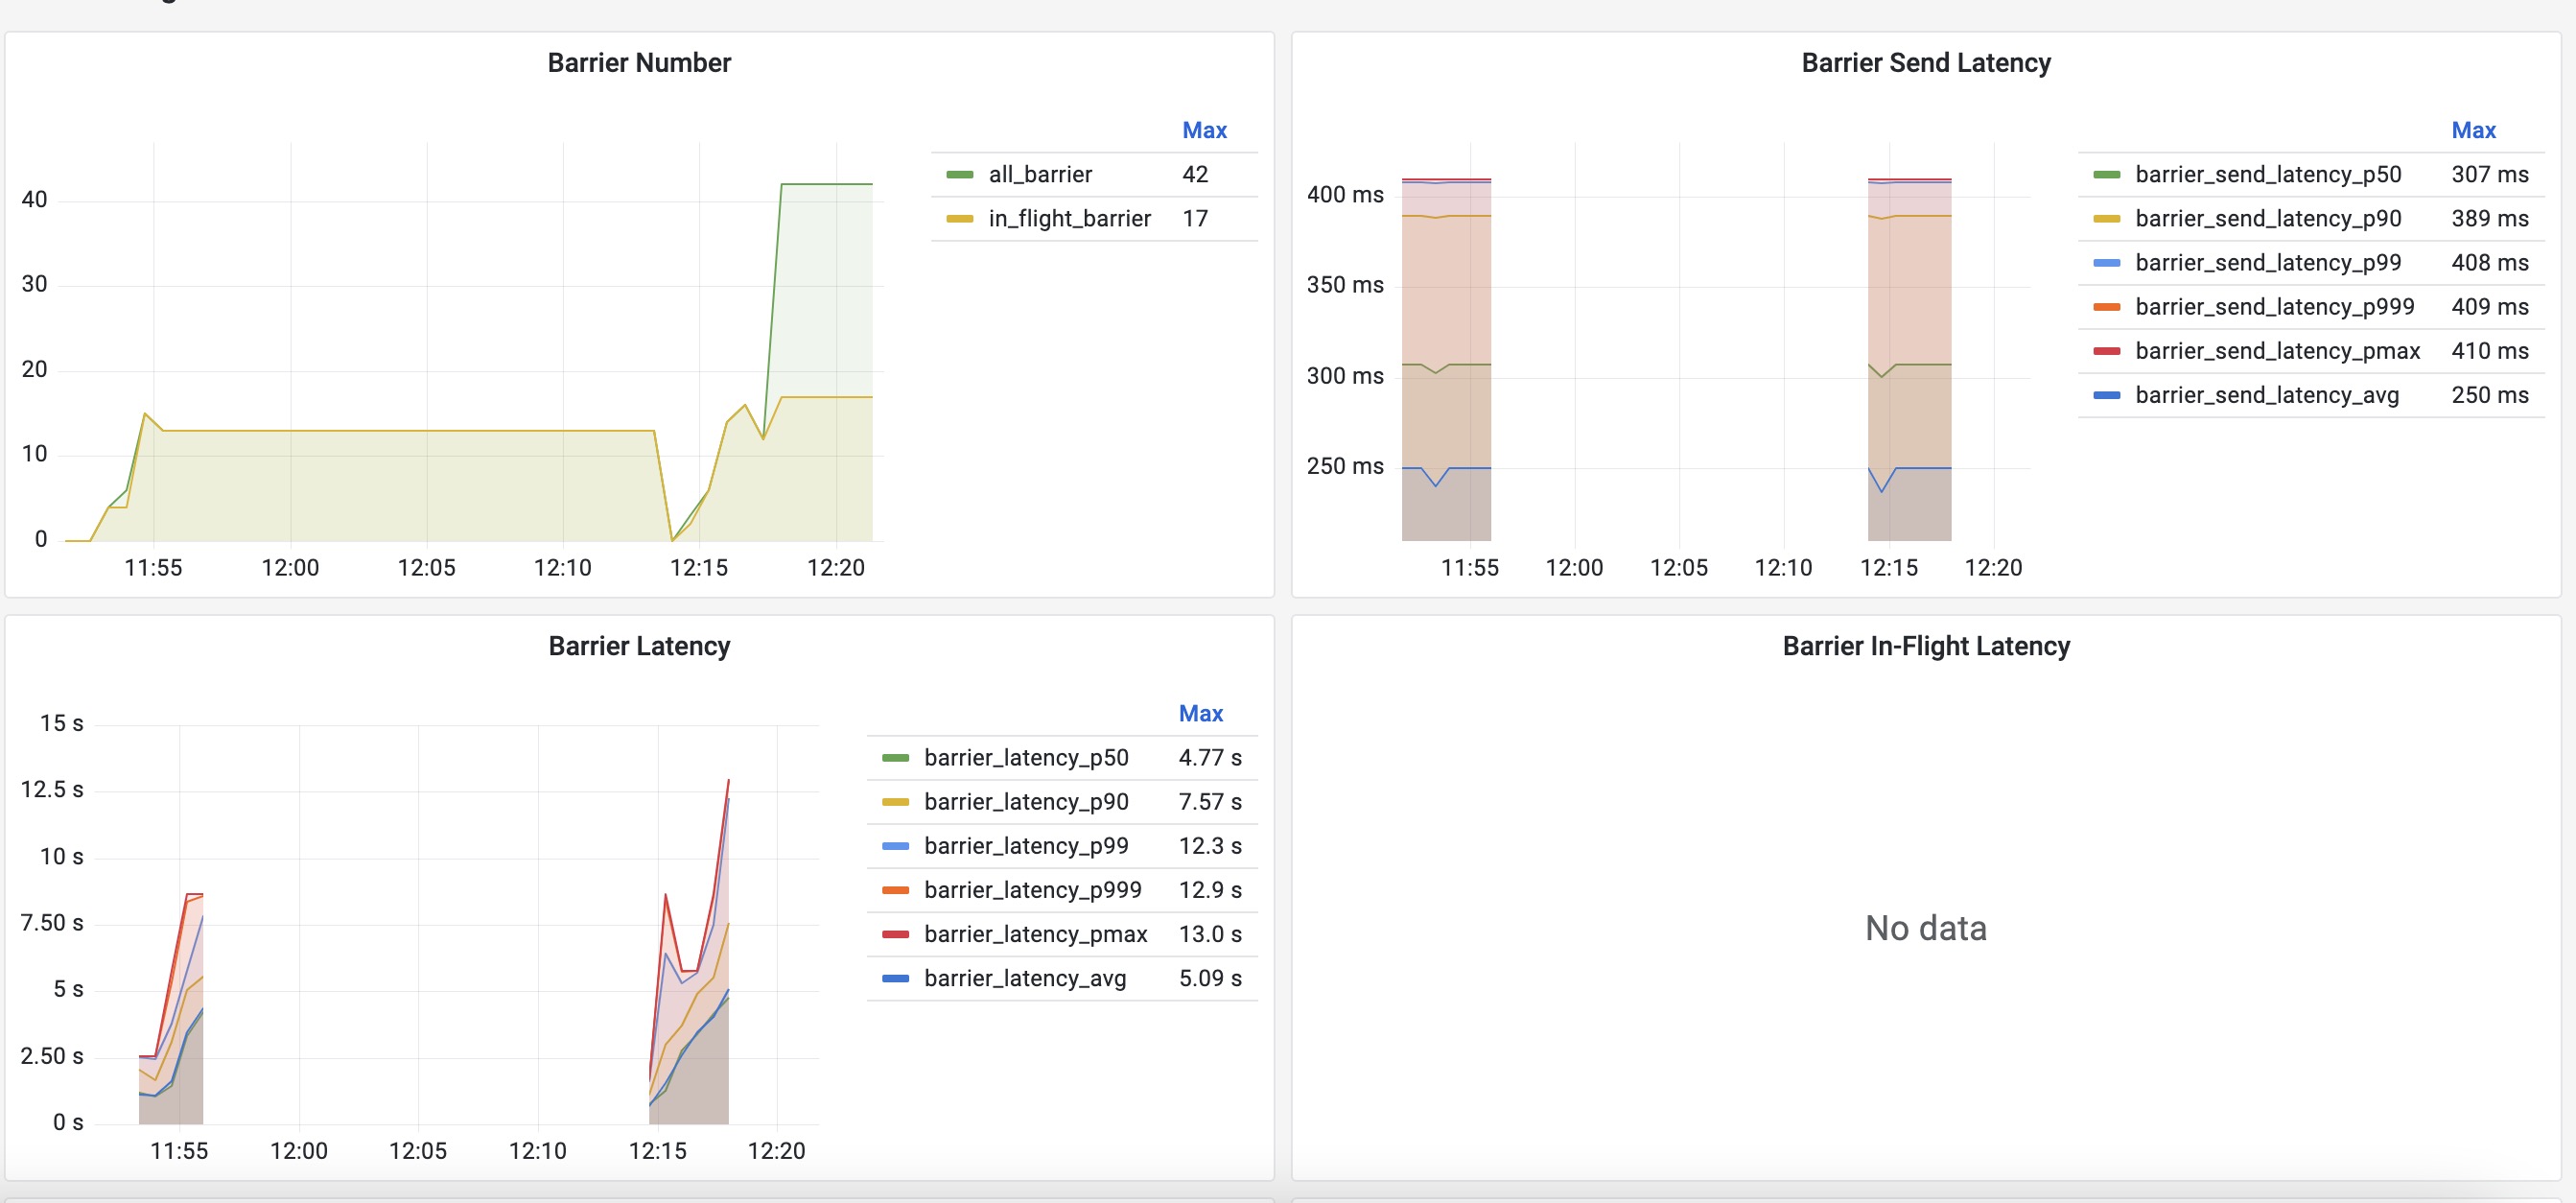Click the all_barrier legend color swatch
The height and width of the screenshot is (1203, 2576).
coord(959,174)
